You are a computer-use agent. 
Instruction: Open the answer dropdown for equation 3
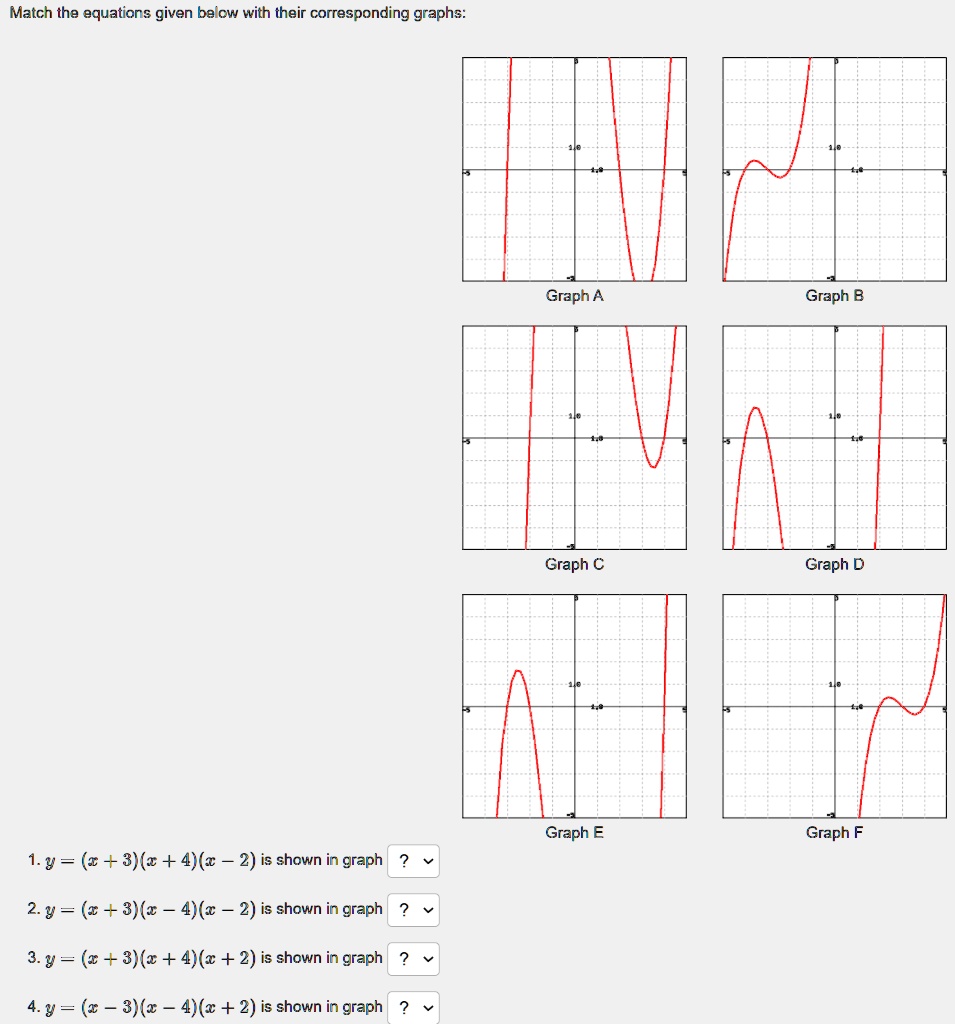click(x=413, y=959)
